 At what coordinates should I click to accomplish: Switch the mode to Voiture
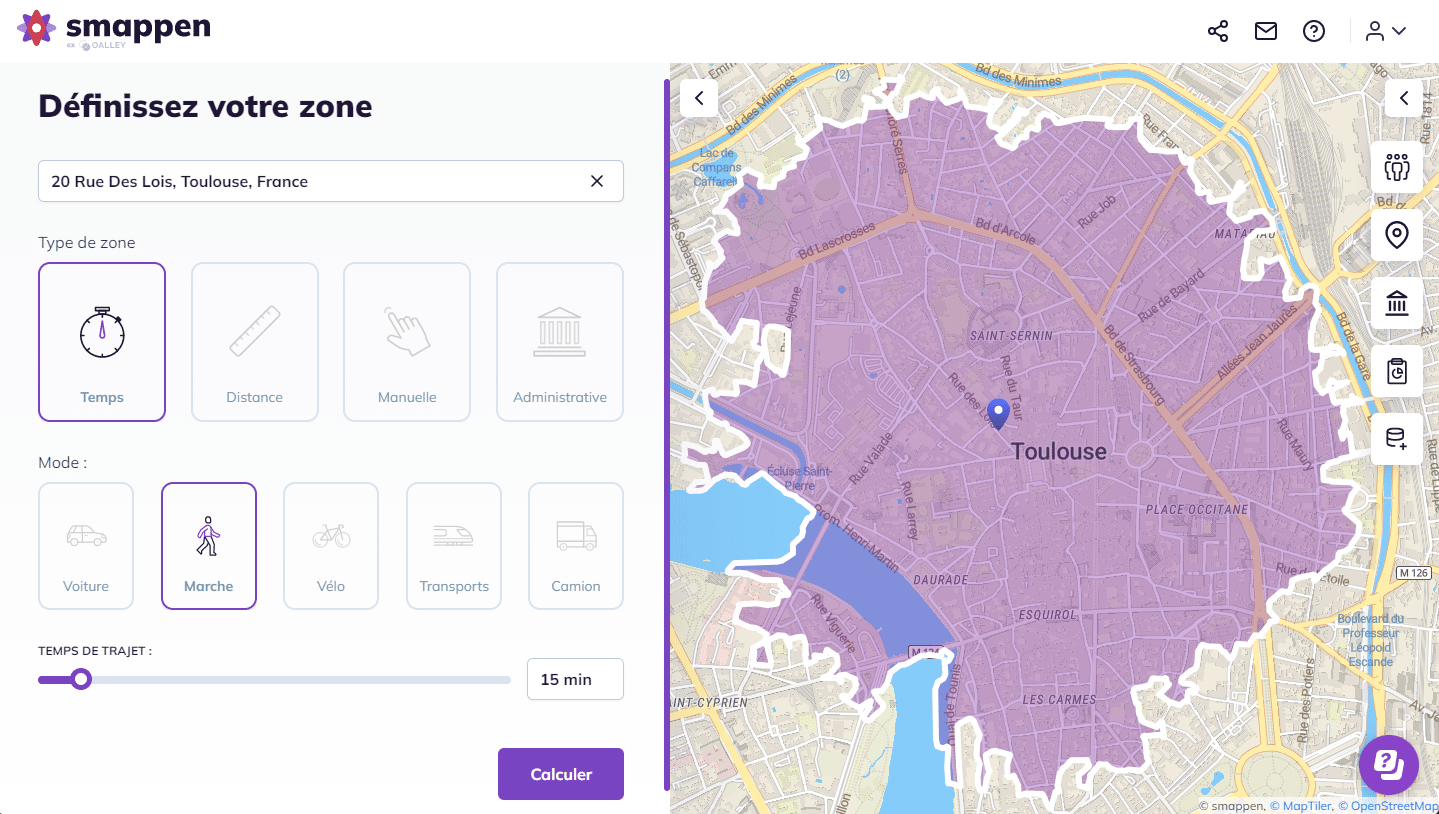click(85, 546)
